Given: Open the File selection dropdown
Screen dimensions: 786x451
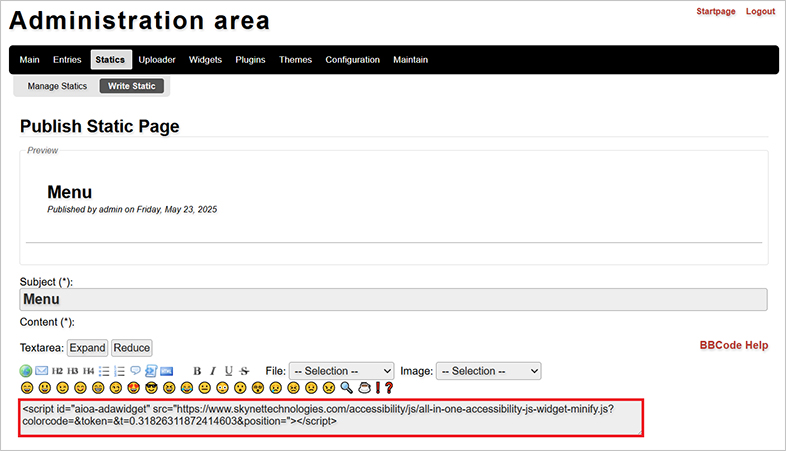Looking at the screenshot, I should [x=341, y=371].
